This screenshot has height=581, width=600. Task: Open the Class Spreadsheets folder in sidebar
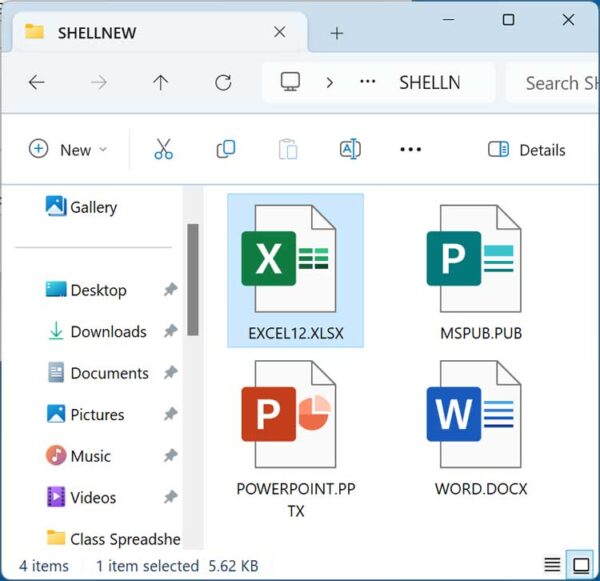[113, 539]
